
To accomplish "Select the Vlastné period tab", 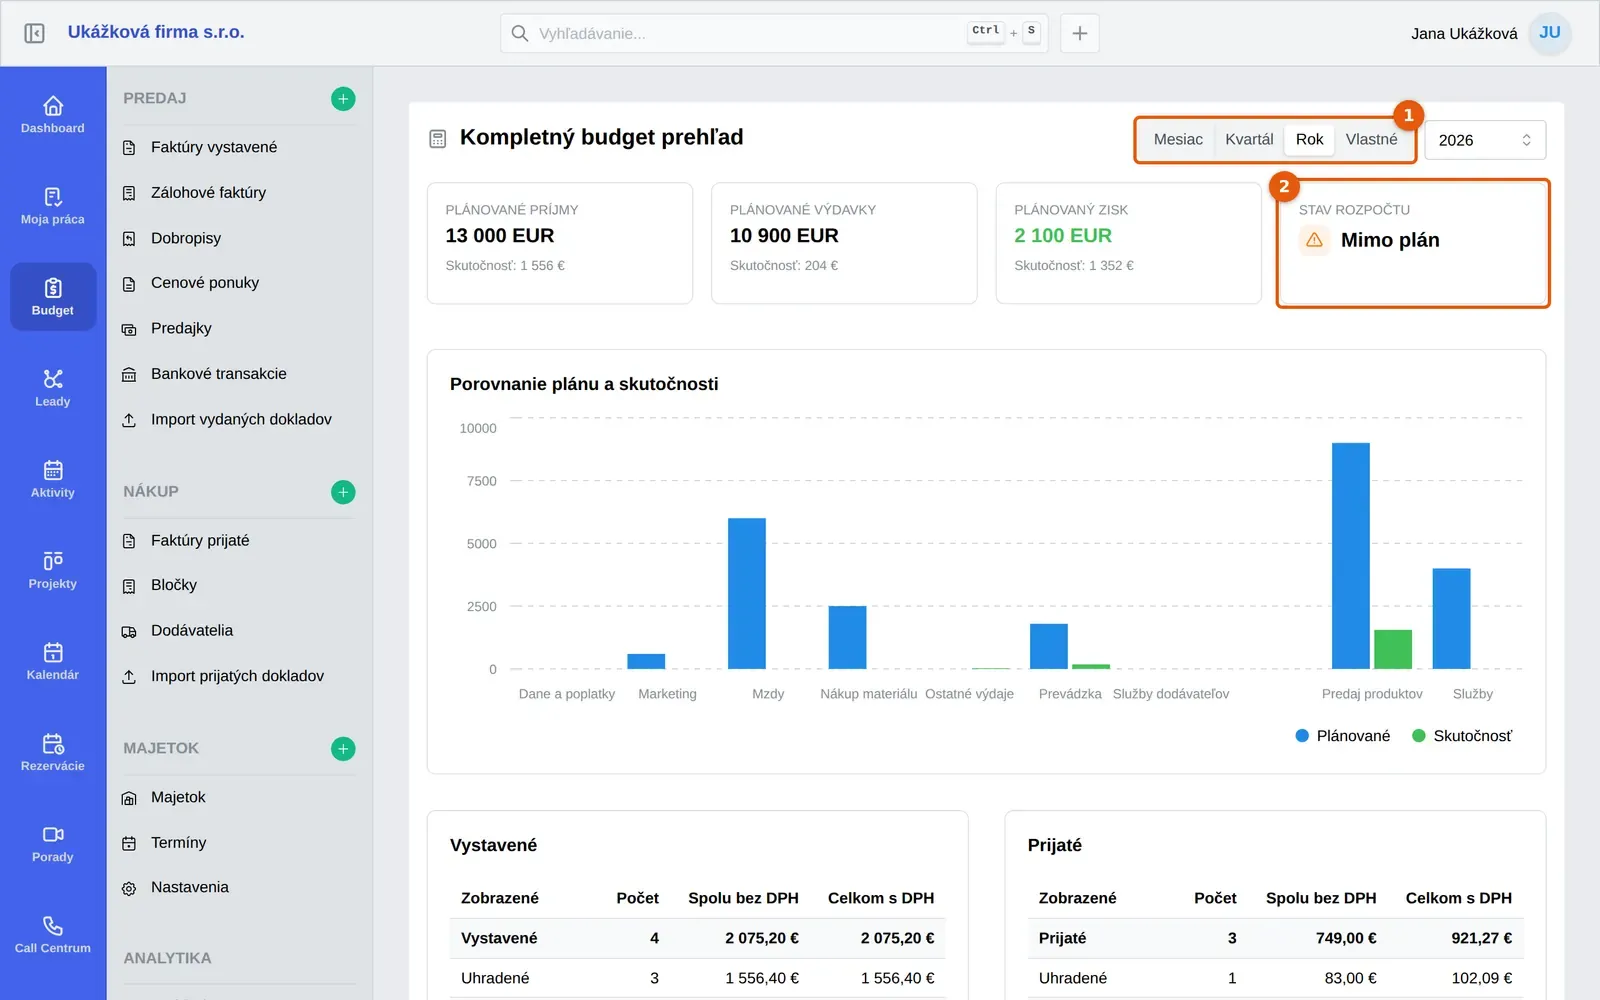I will point(1371,140).
